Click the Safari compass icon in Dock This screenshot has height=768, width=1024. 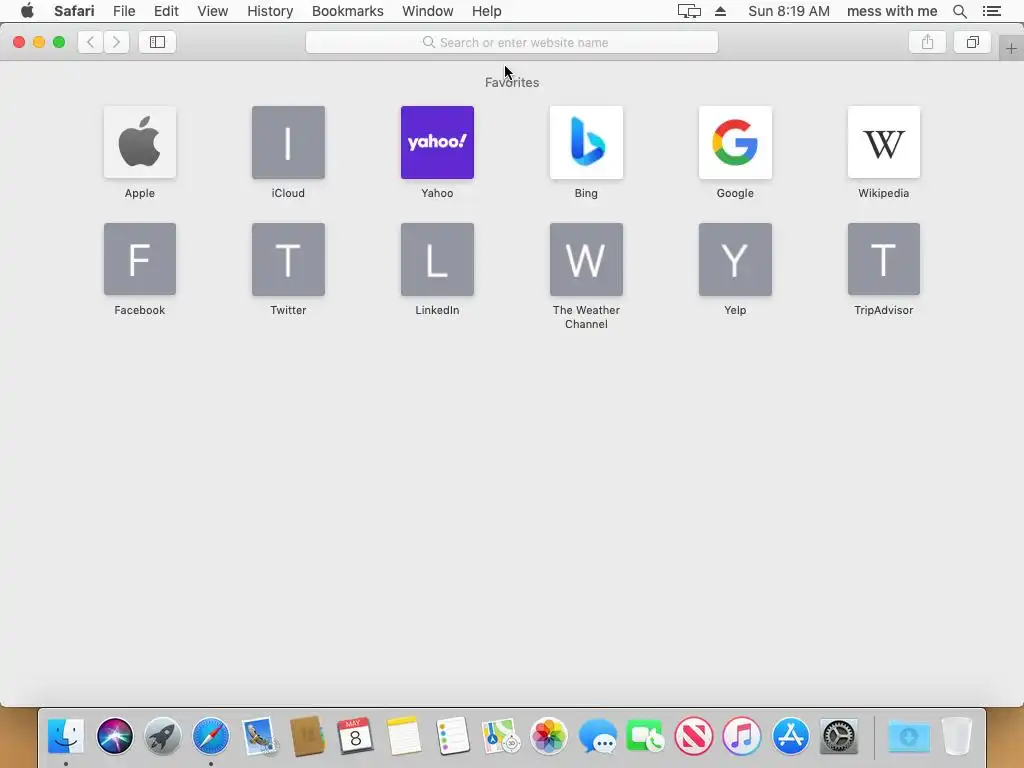211,736
